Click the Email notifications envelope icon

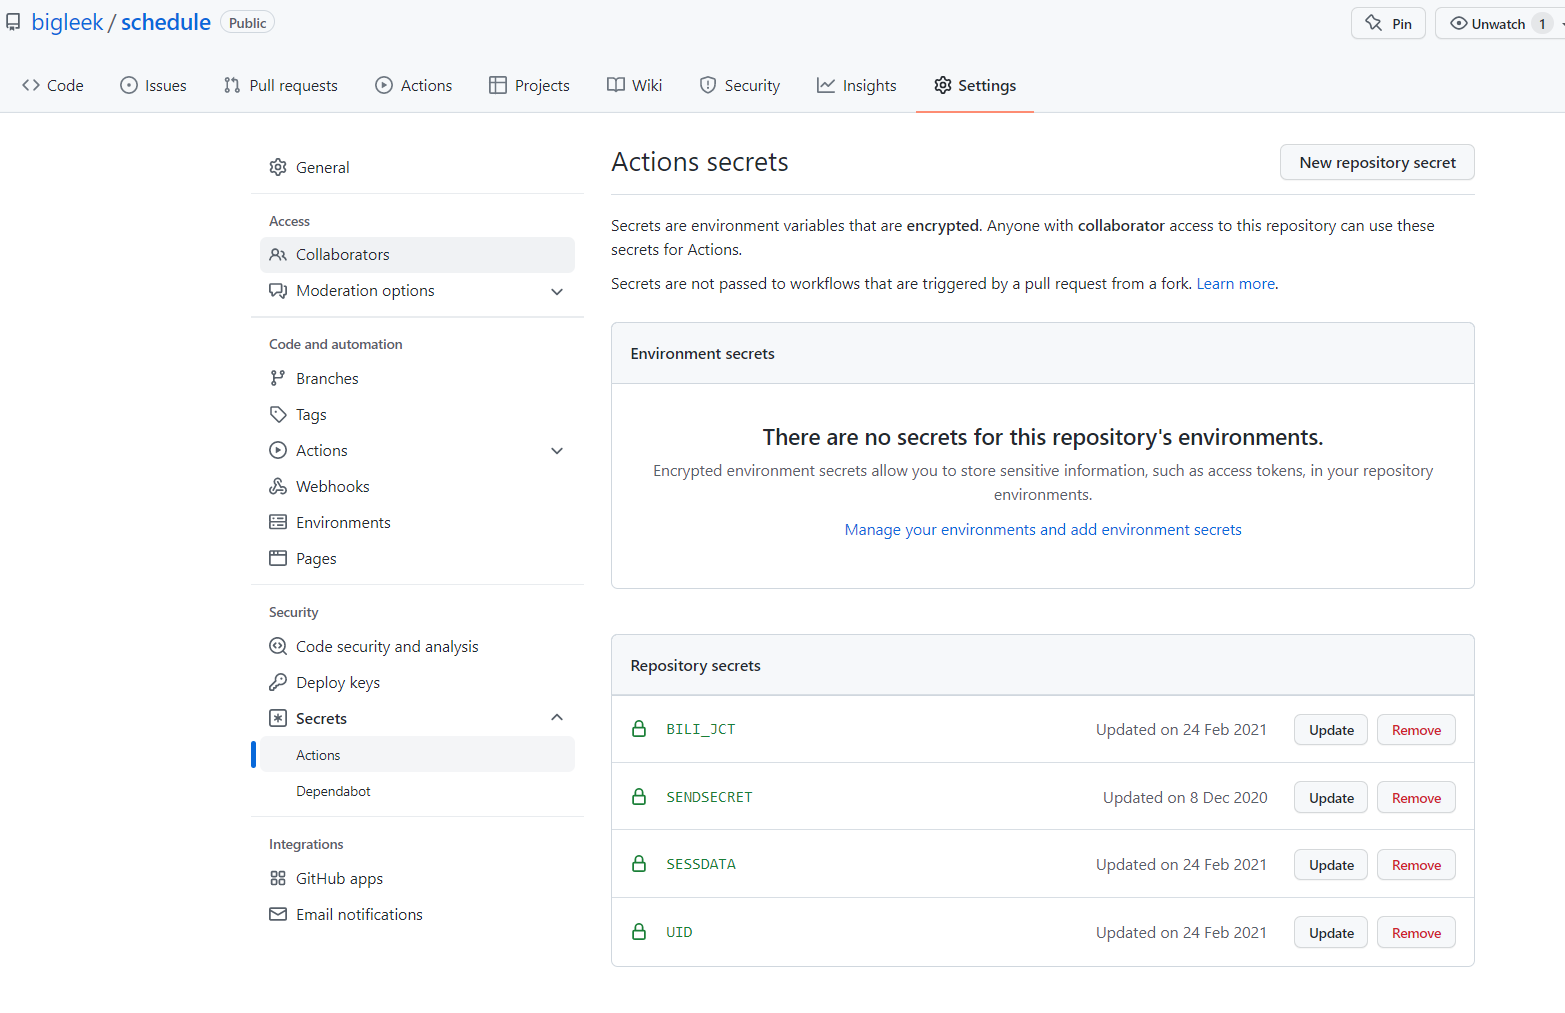coord(278,914)
